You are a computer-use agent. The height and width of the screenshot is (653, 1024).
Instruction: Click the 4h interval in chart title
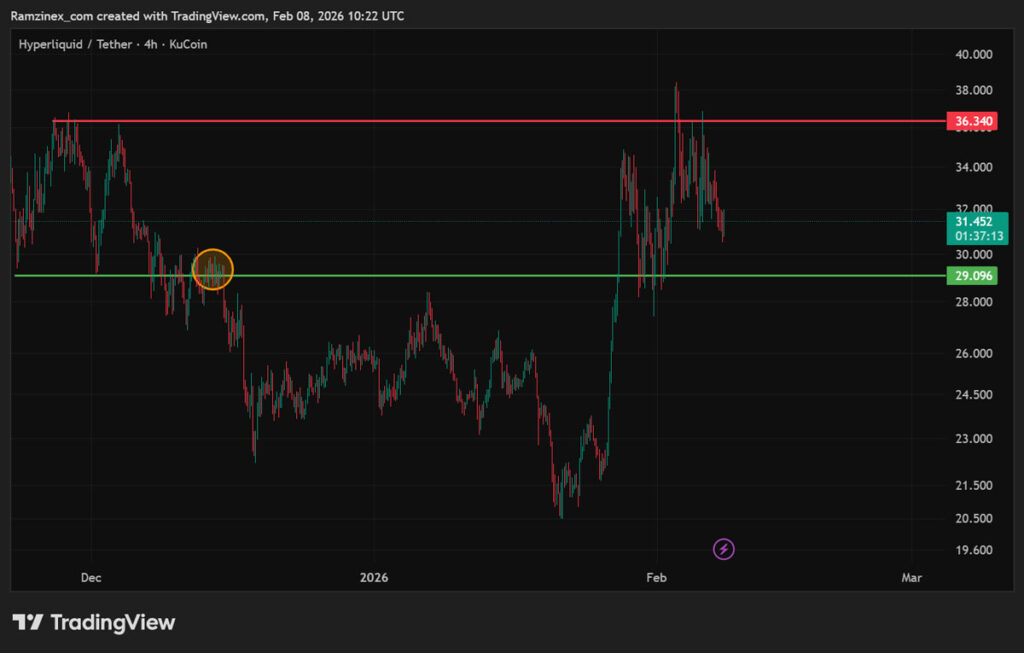[x=149, y=44]
